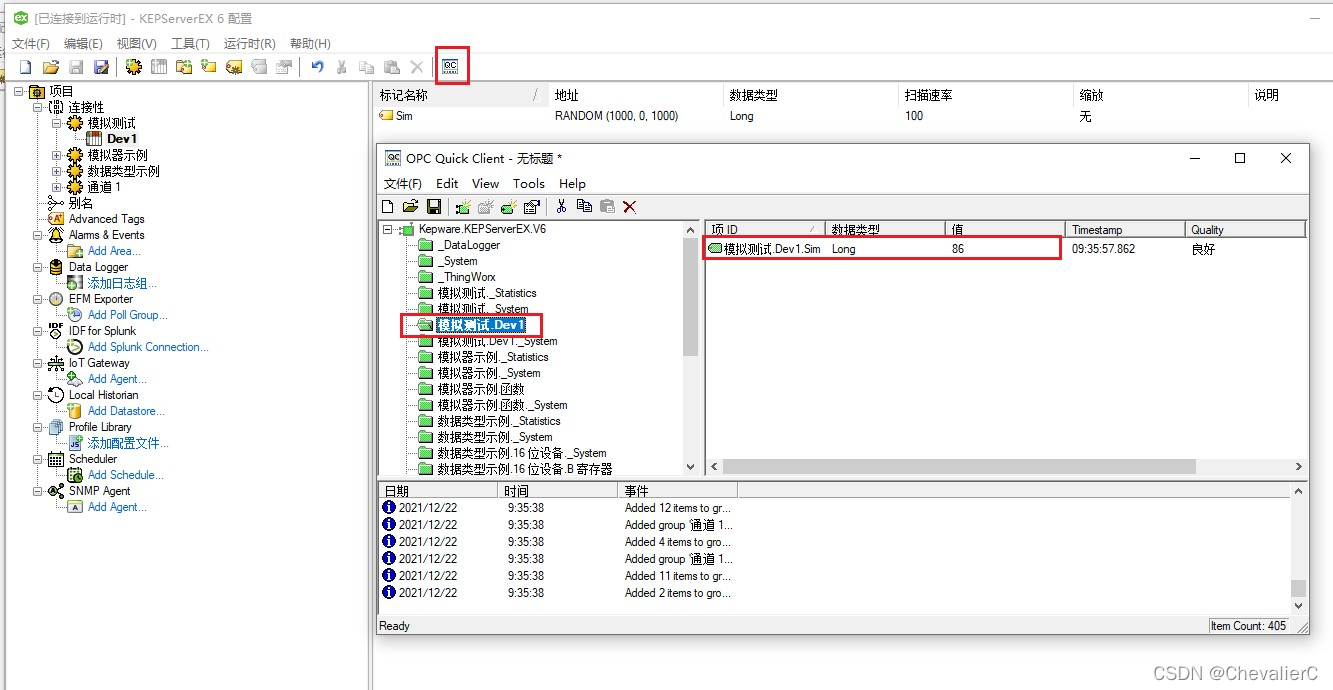Click Add Area... link
This screenshot has height=690, width=1333.
click(114, 251)
